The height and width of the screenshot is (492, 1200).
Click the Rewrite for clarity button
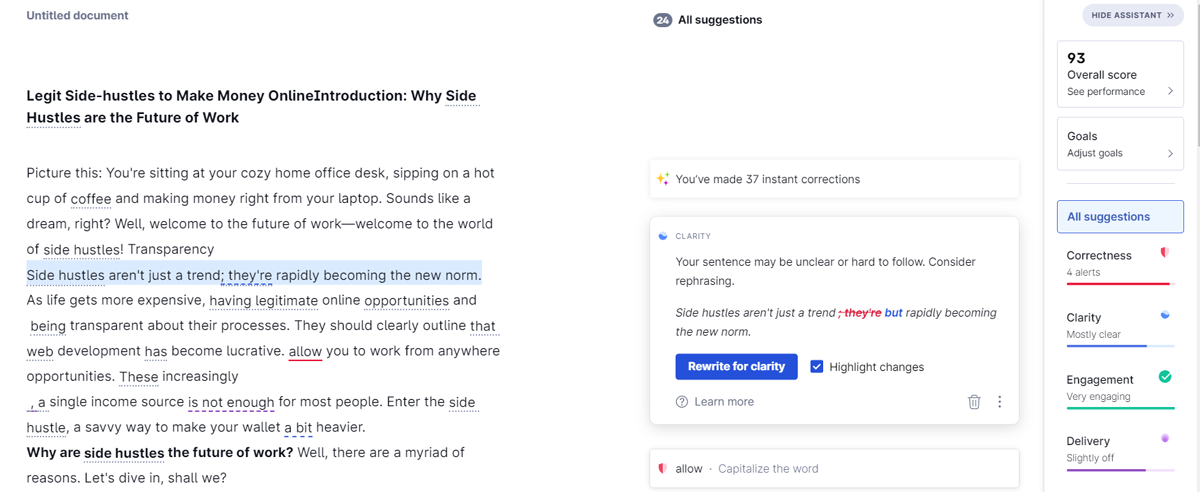736,367
